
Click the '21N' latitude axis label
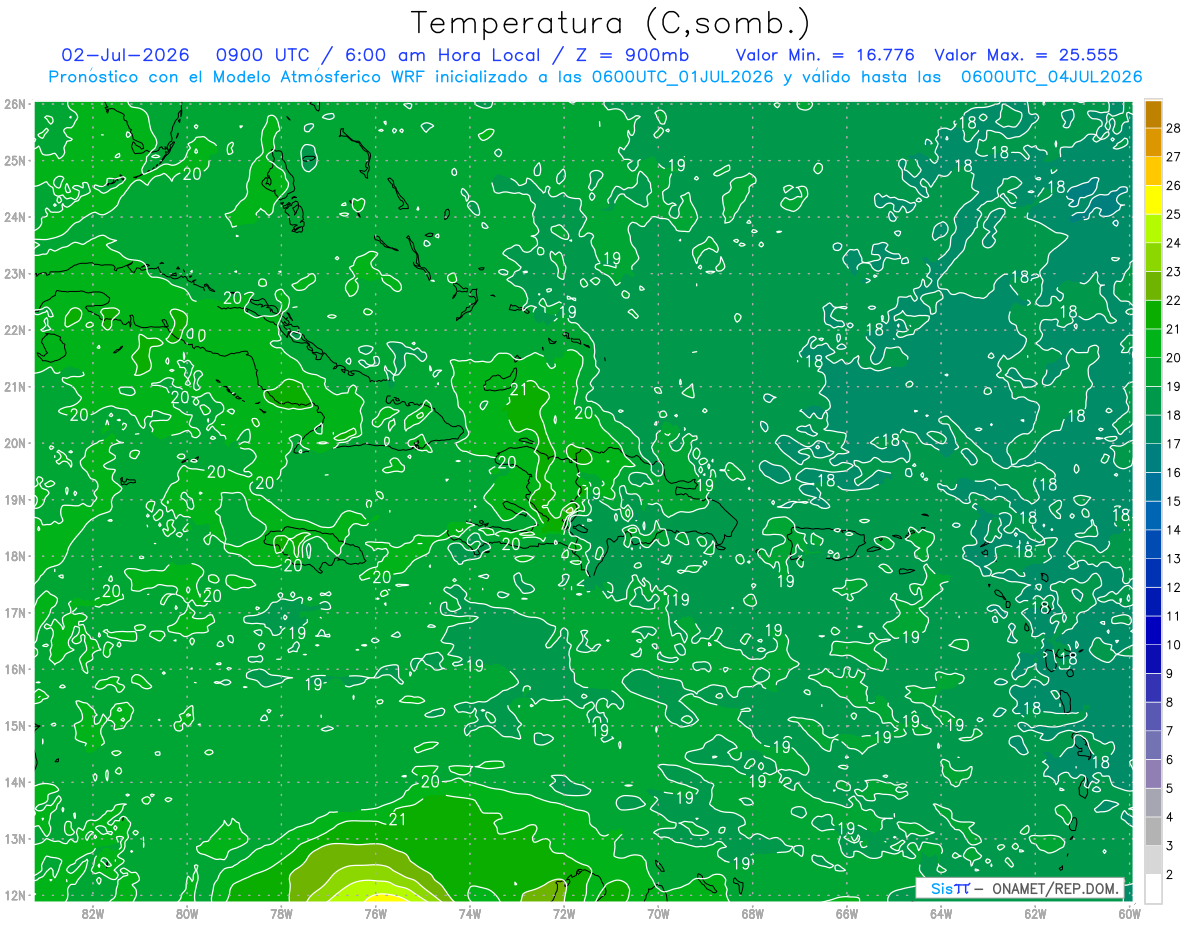(x=15, y=386)
